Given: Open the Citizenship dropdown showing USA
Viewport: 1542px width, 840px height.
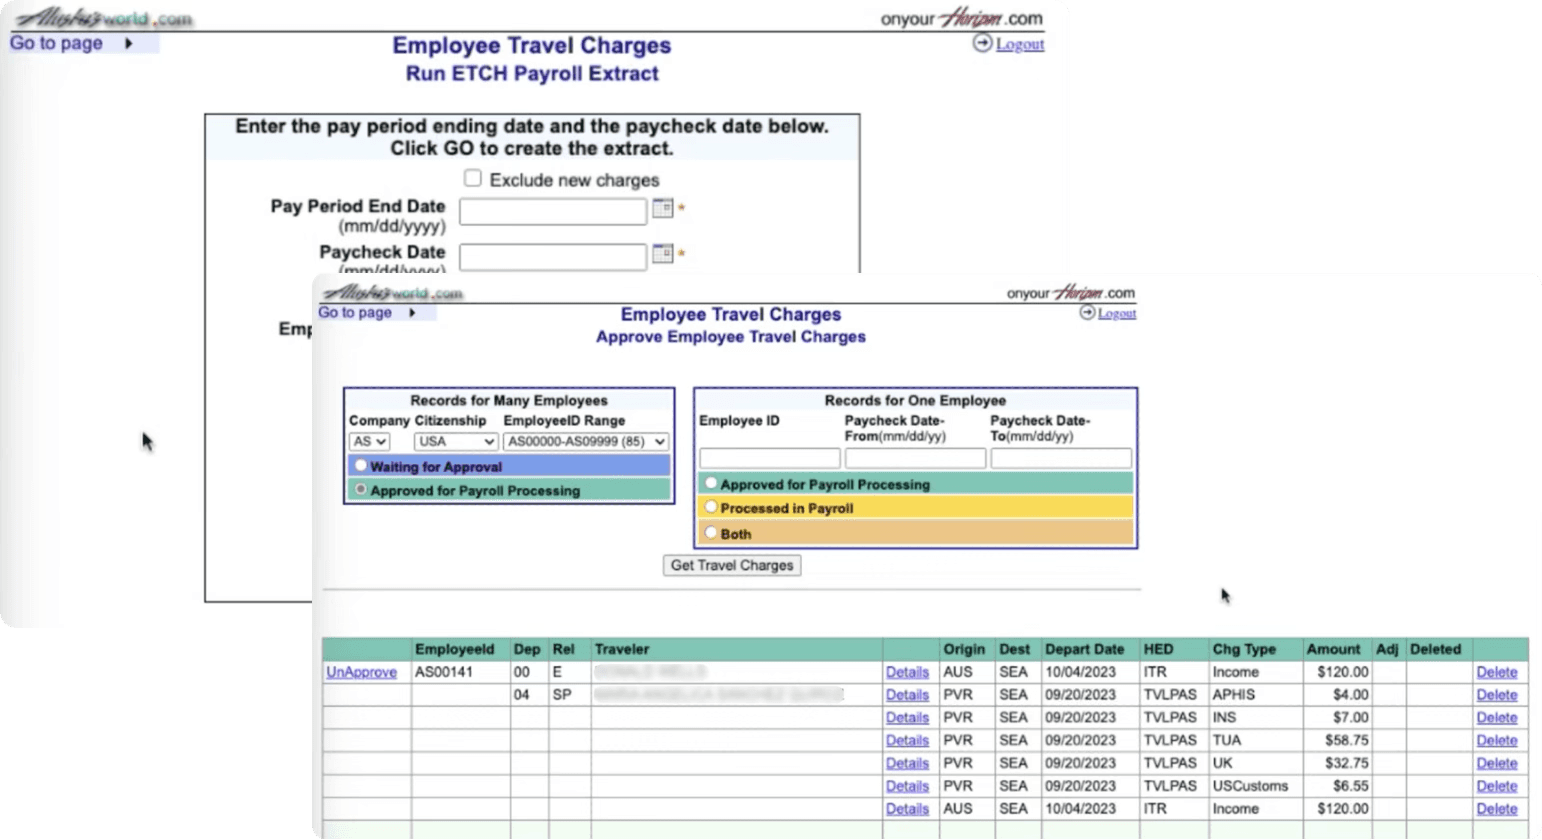Looking at the screenshot, I should click(456, 441).
